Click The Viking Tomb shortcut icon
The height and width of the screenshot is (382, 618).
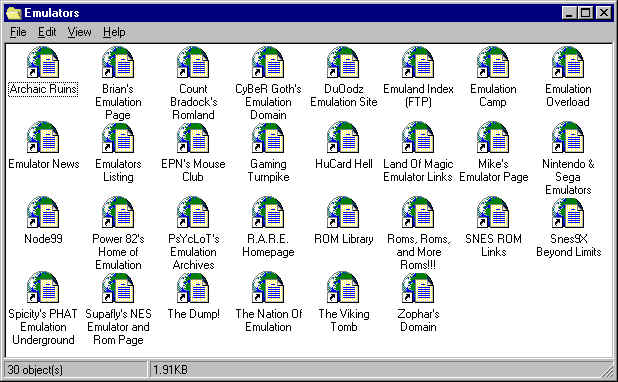343,287
